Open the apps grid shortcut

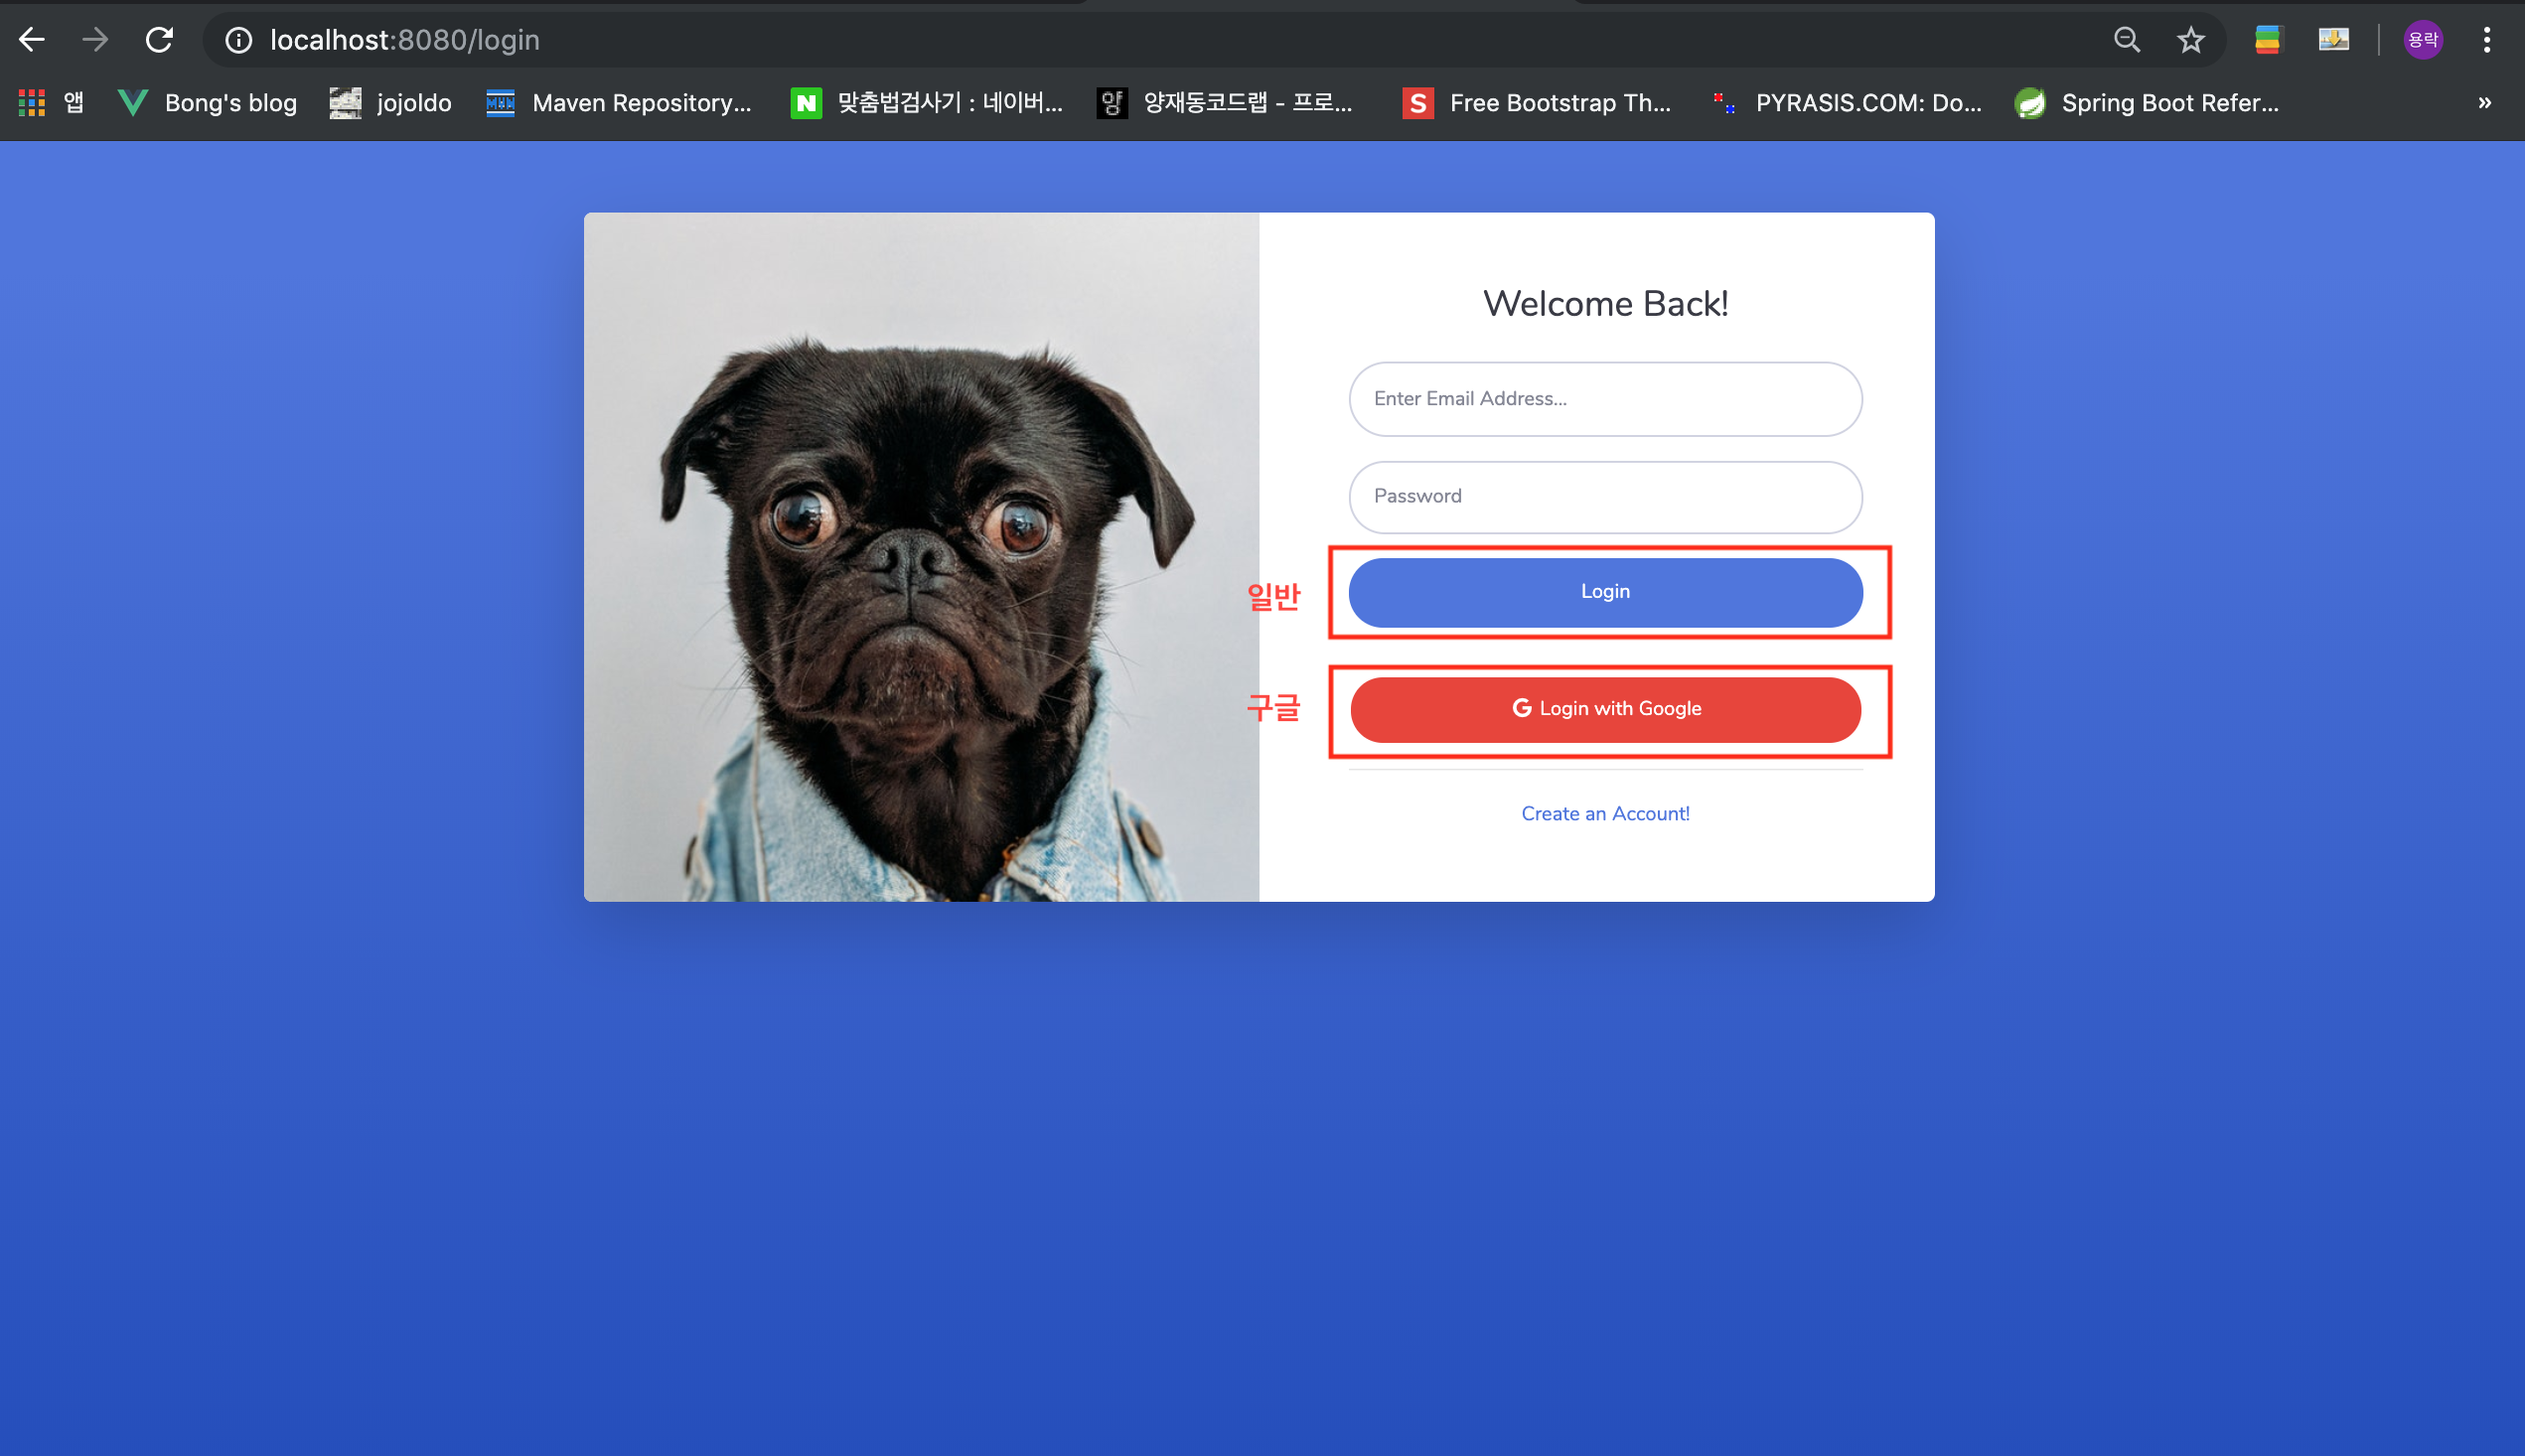32,103
